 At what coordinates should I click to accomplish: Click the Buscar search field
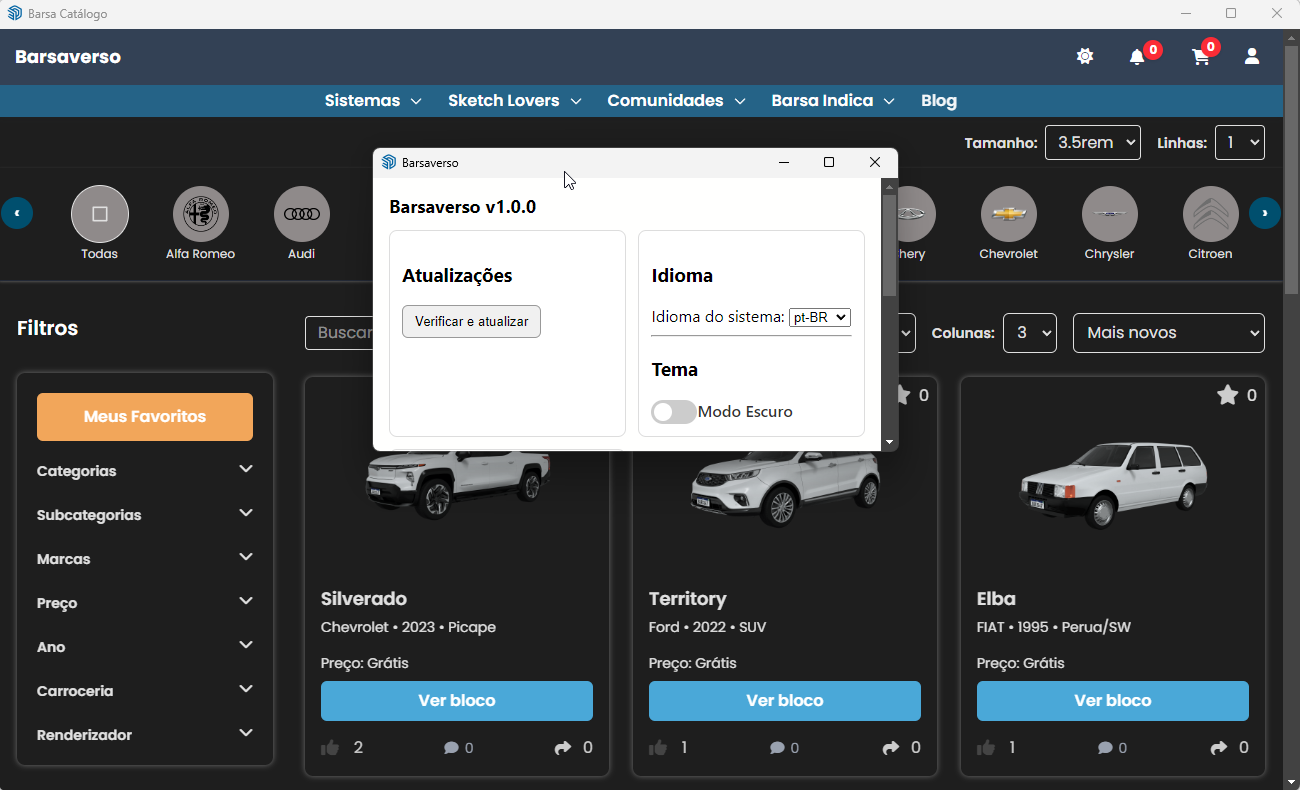[x=340, y=333]
